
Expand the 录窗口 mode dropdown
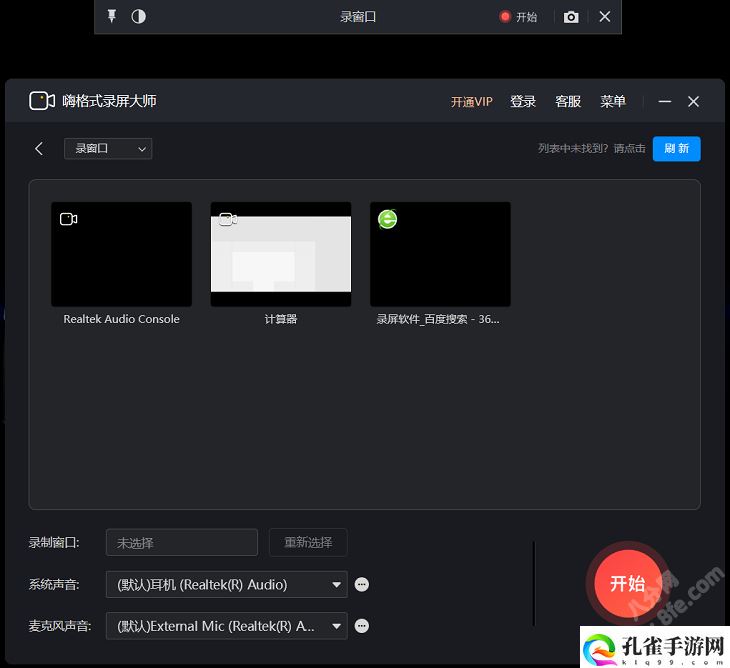(x=108, y=148)
